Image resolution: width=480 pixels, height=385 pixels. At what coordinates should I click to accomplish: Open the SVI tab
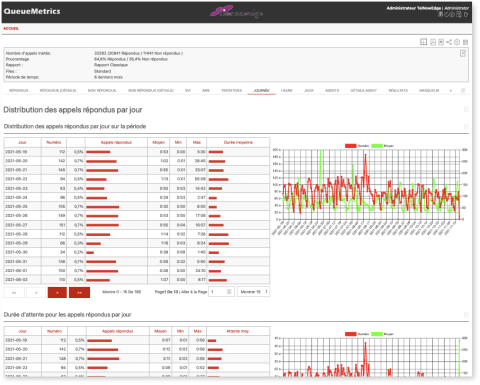(x=188, y=91)
